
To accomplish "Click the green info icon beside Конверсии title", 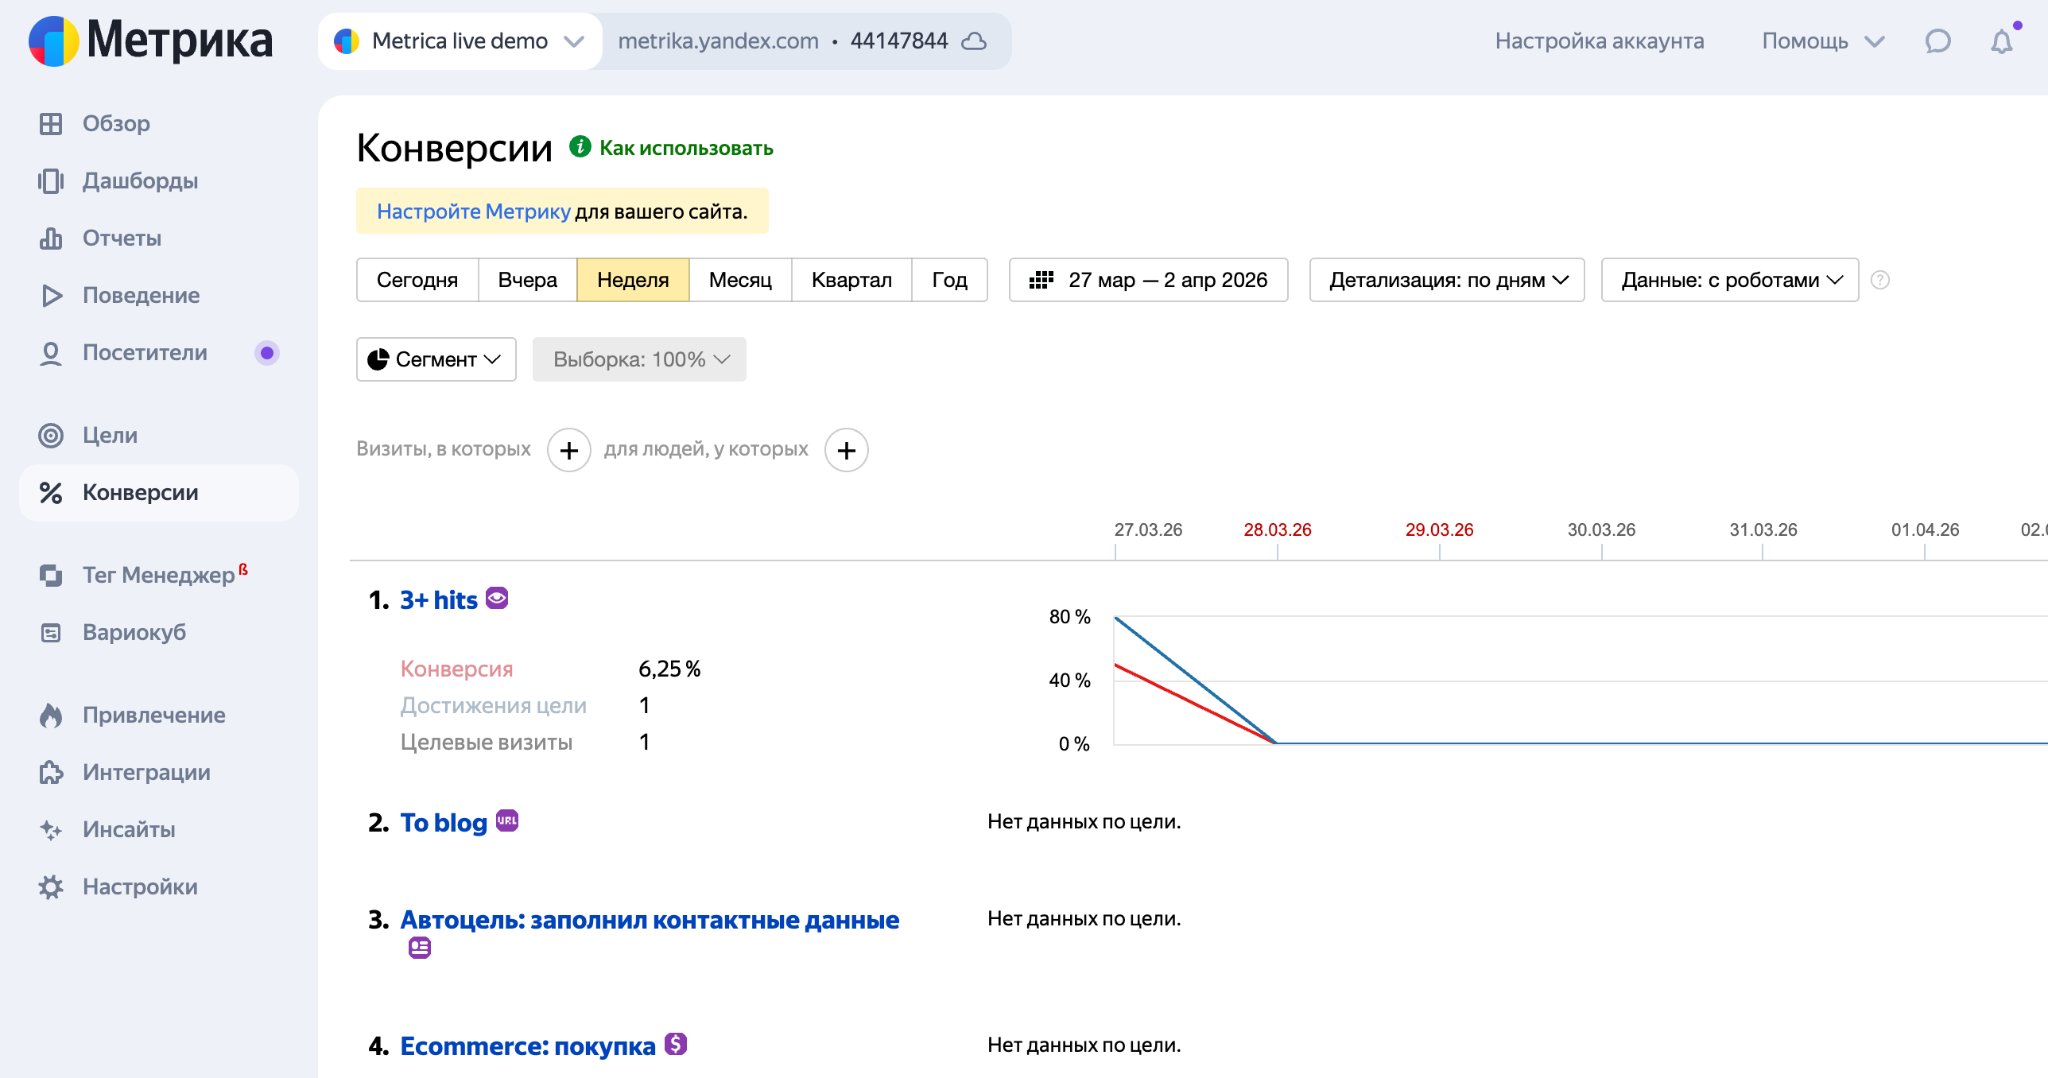I will (580, 147).
